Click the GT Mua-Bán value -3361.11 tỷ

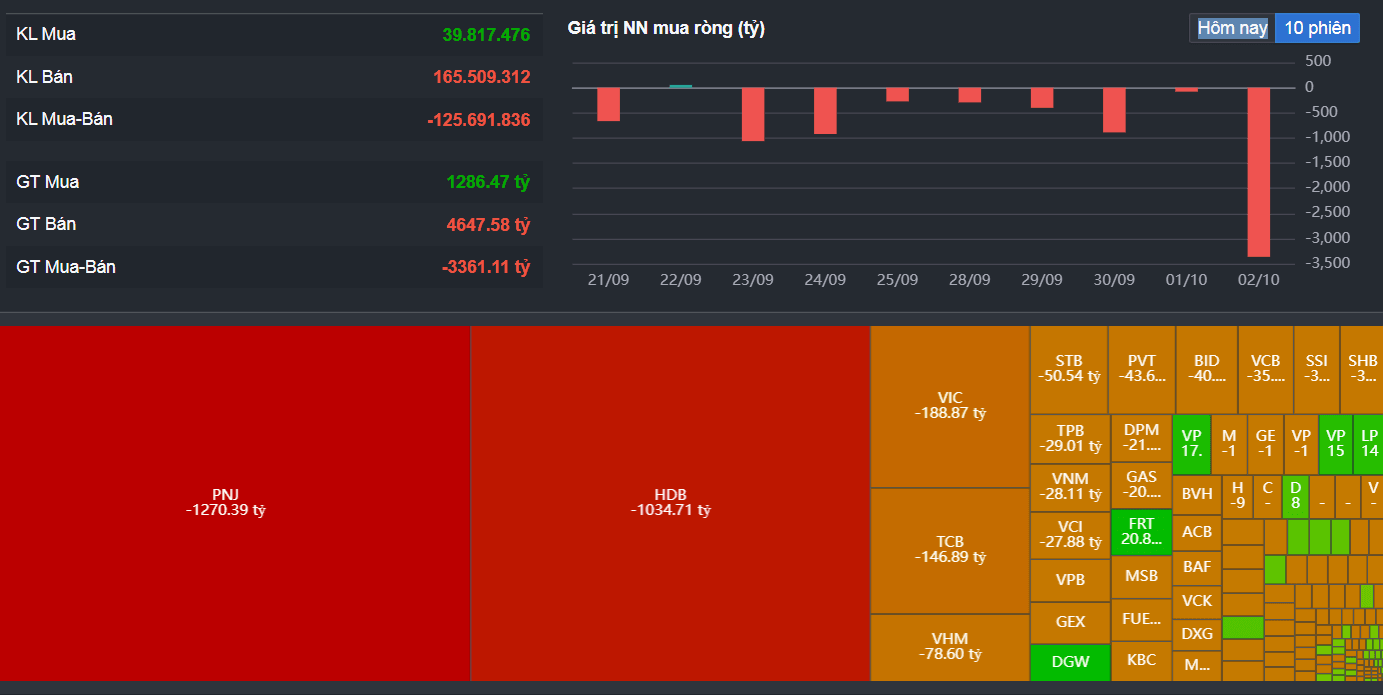coord(486,267)
